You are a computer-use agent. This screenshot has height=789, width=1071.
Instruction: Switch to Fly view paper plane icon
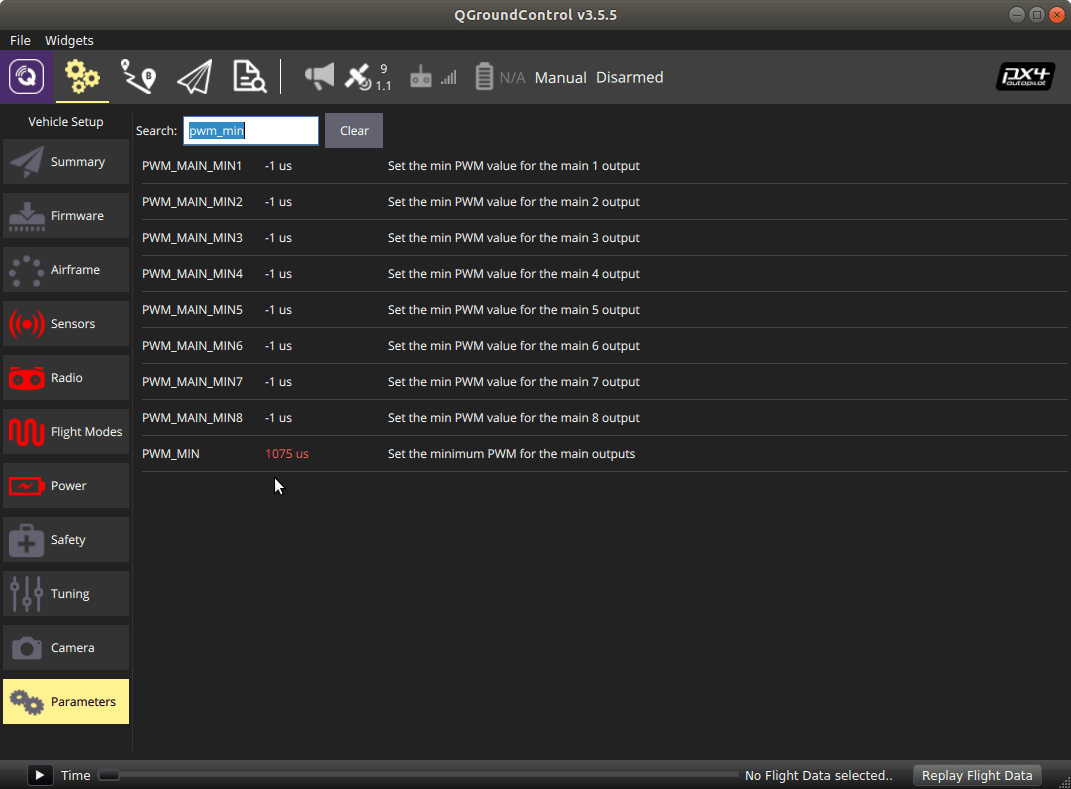195,77
